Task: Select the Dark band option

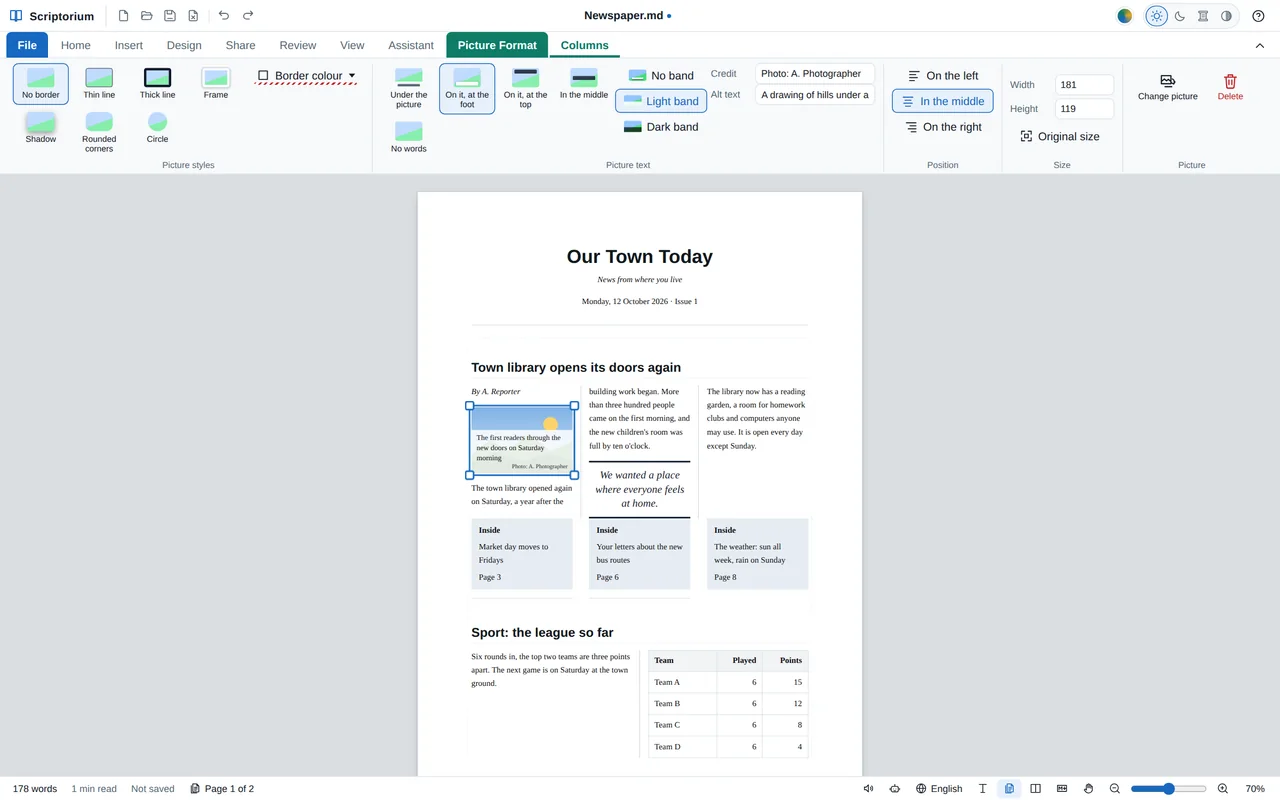Action: coord(661,127)
